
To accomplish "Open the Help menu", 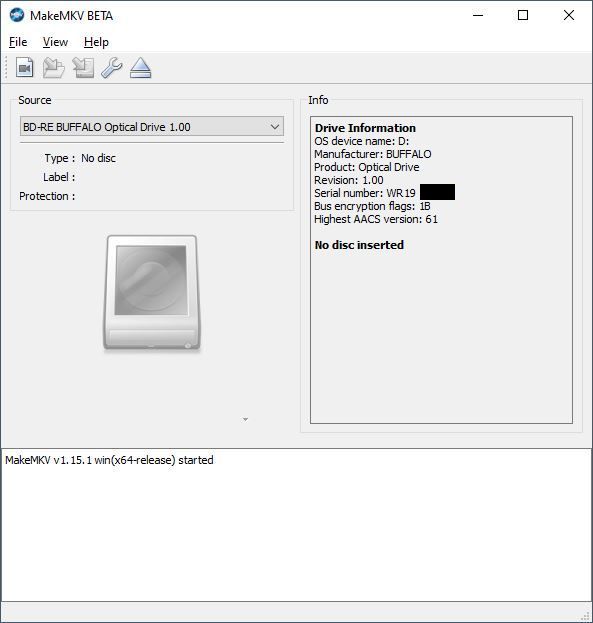I will pyautogui.click(x=96, y=42).
